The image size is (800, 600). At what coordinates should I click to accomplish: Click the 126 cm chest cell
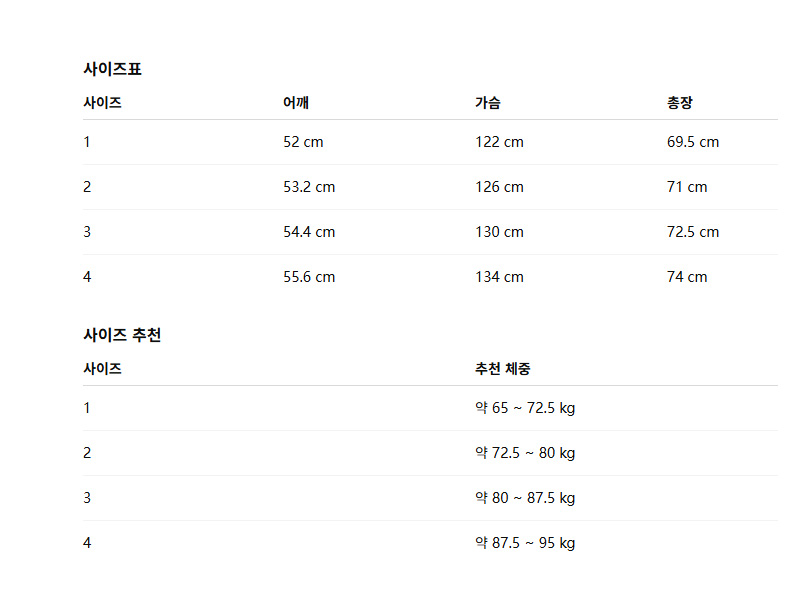pyautogui.click(x=499, y=187)
